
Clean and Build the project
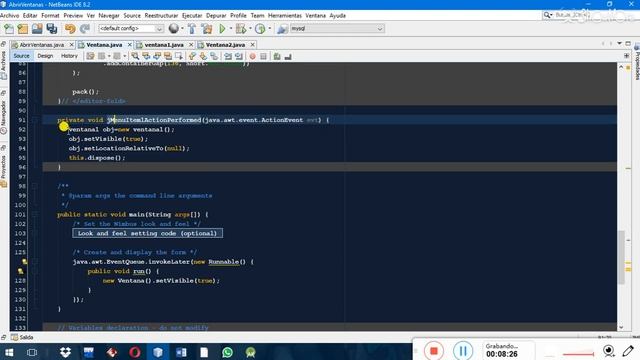(x=207, y=29)
